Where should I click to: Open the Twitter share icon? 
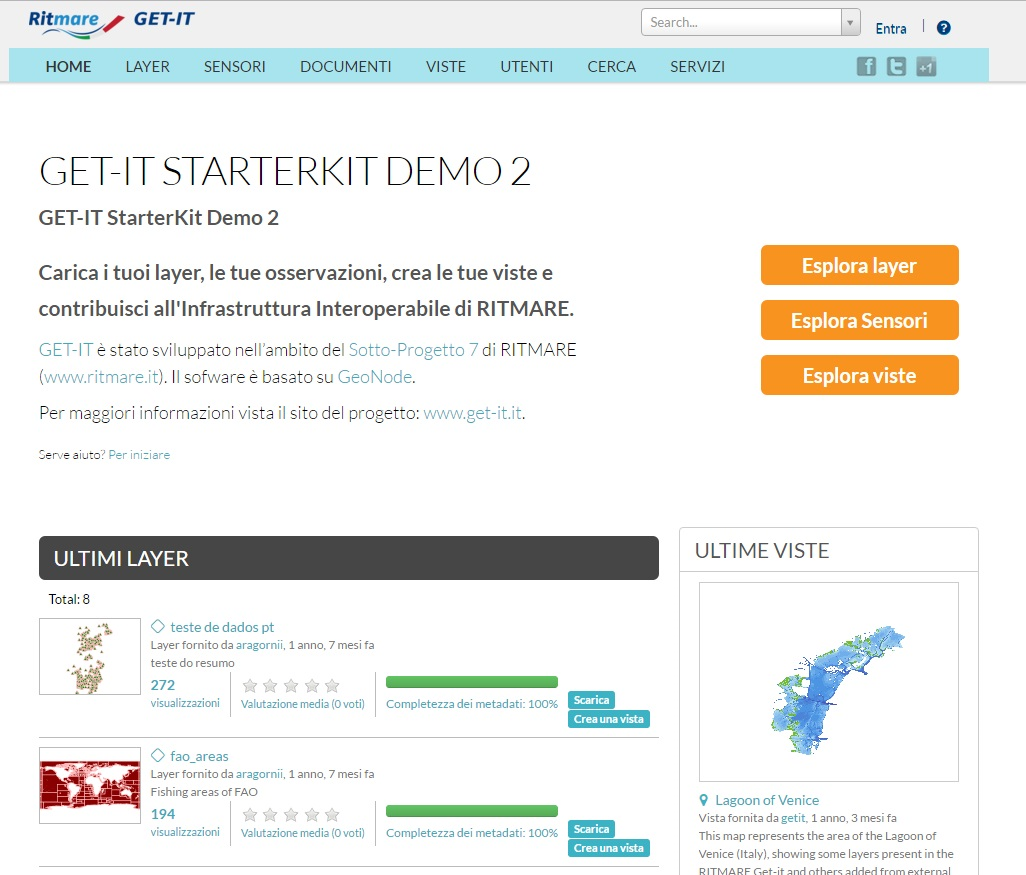pos(896,66)
